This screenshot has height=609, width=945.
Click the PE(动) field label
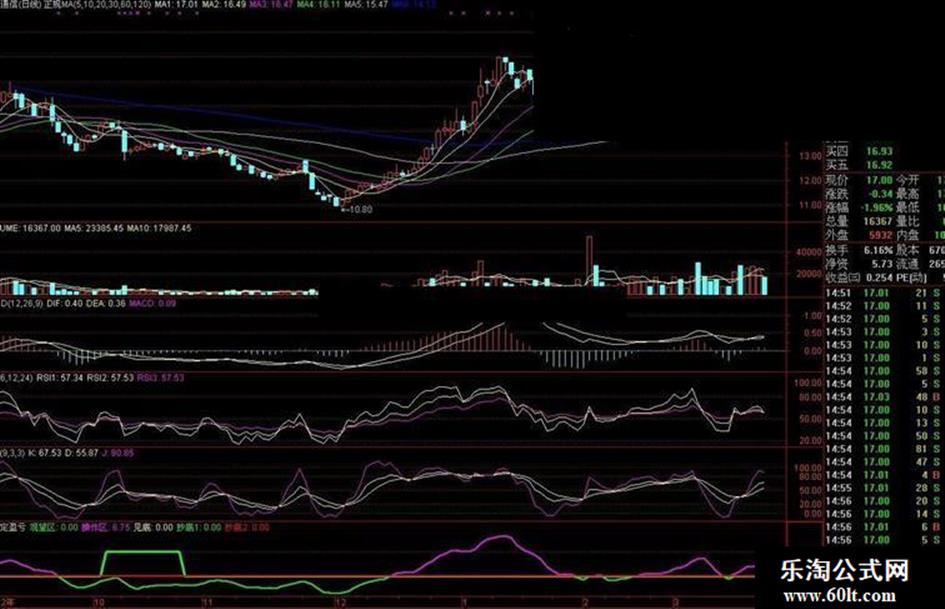(x=911, y=277)
